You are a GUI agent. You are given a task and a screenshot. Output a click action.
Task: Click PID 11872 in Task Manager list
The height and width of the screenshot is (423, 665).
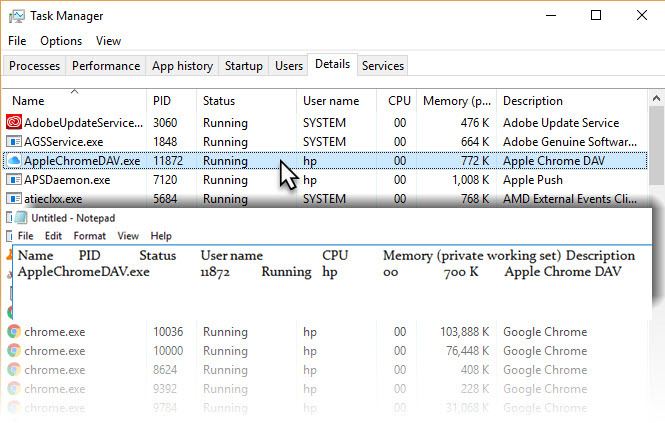pyautogui.click(x=168, y=161)
